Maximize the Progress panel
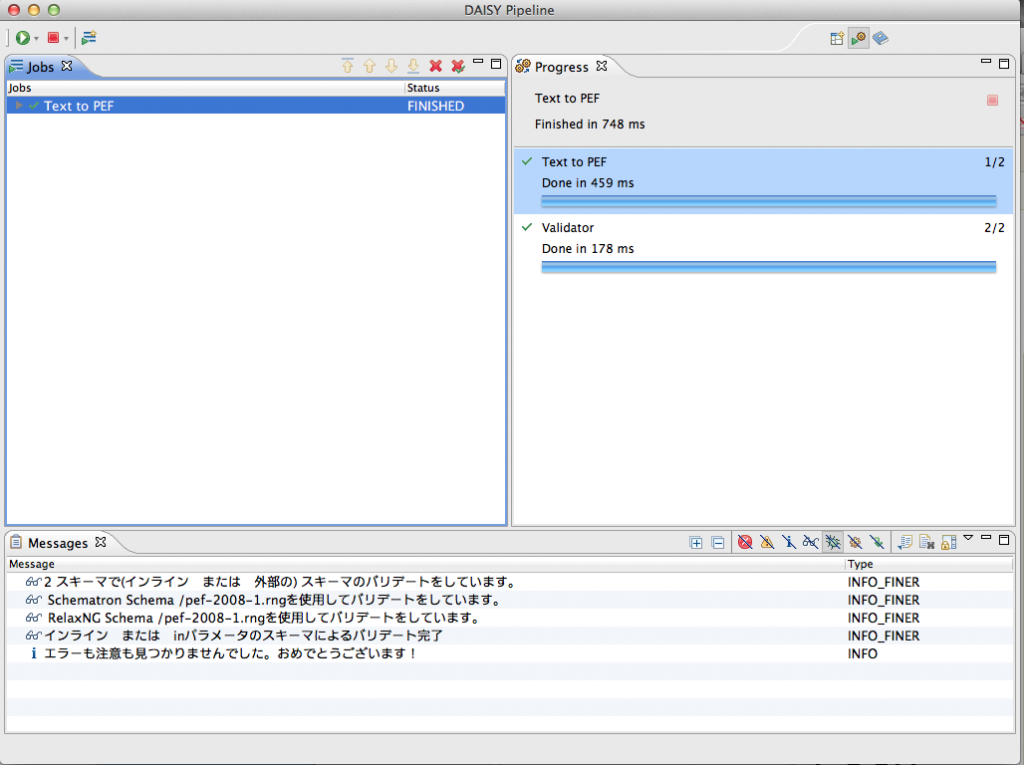 (x=1004, y=63)
